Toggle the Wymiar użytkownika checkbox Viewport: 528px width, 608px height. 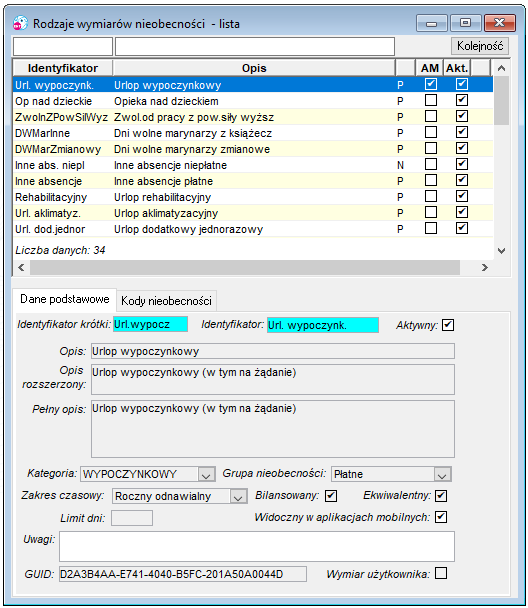tap(441, 573)
